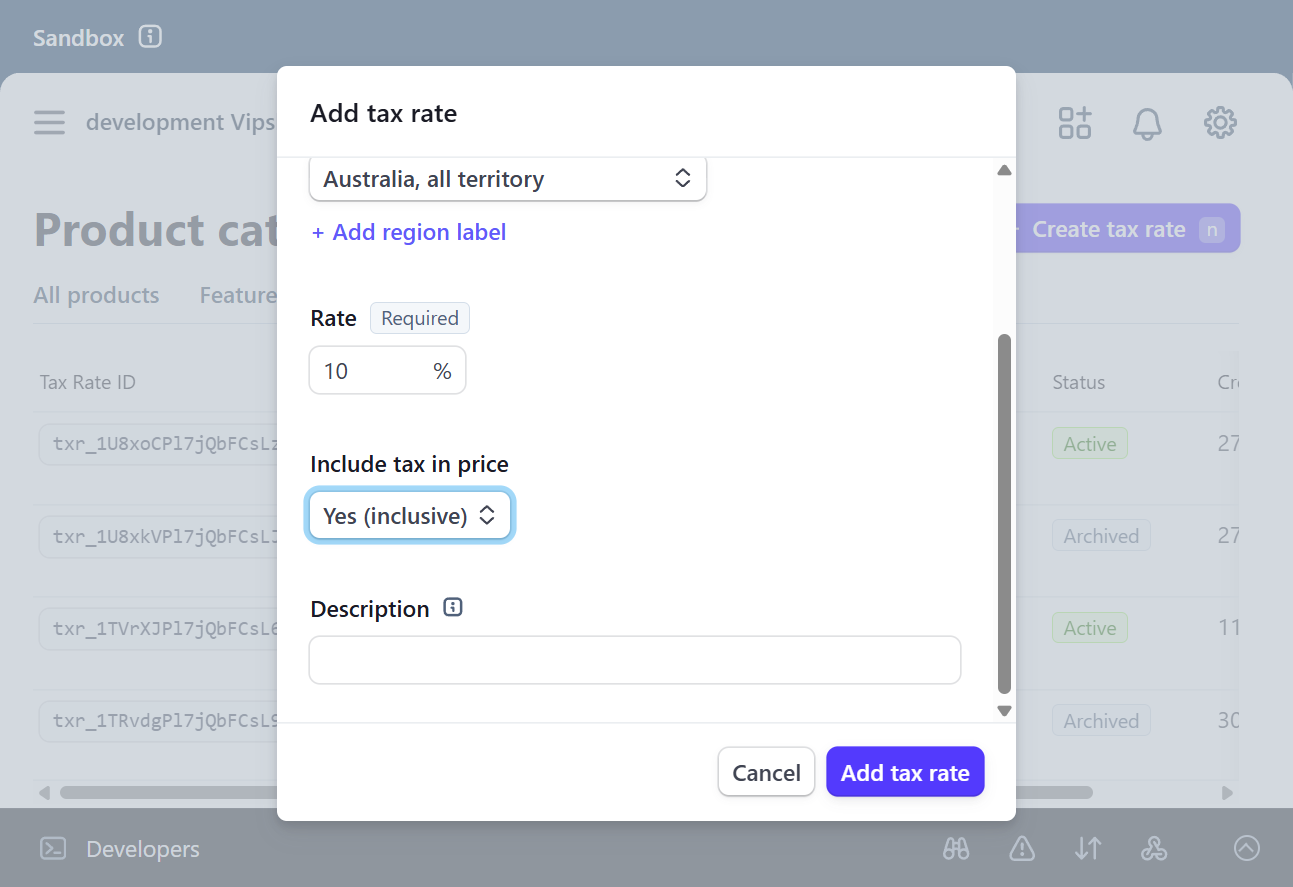The image size is (1293, 887).
Task: Click the Cancel button
Action: point(766,773)
